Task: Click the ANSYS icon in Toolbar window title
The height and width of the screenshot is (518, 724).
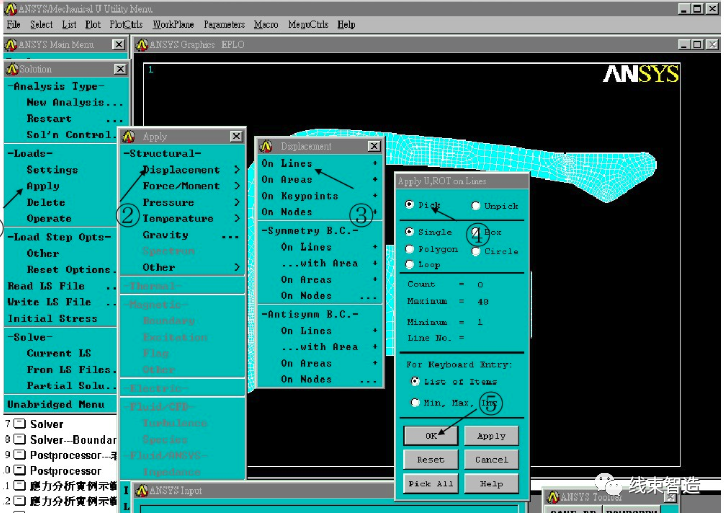Action: [x=553, y=497]
